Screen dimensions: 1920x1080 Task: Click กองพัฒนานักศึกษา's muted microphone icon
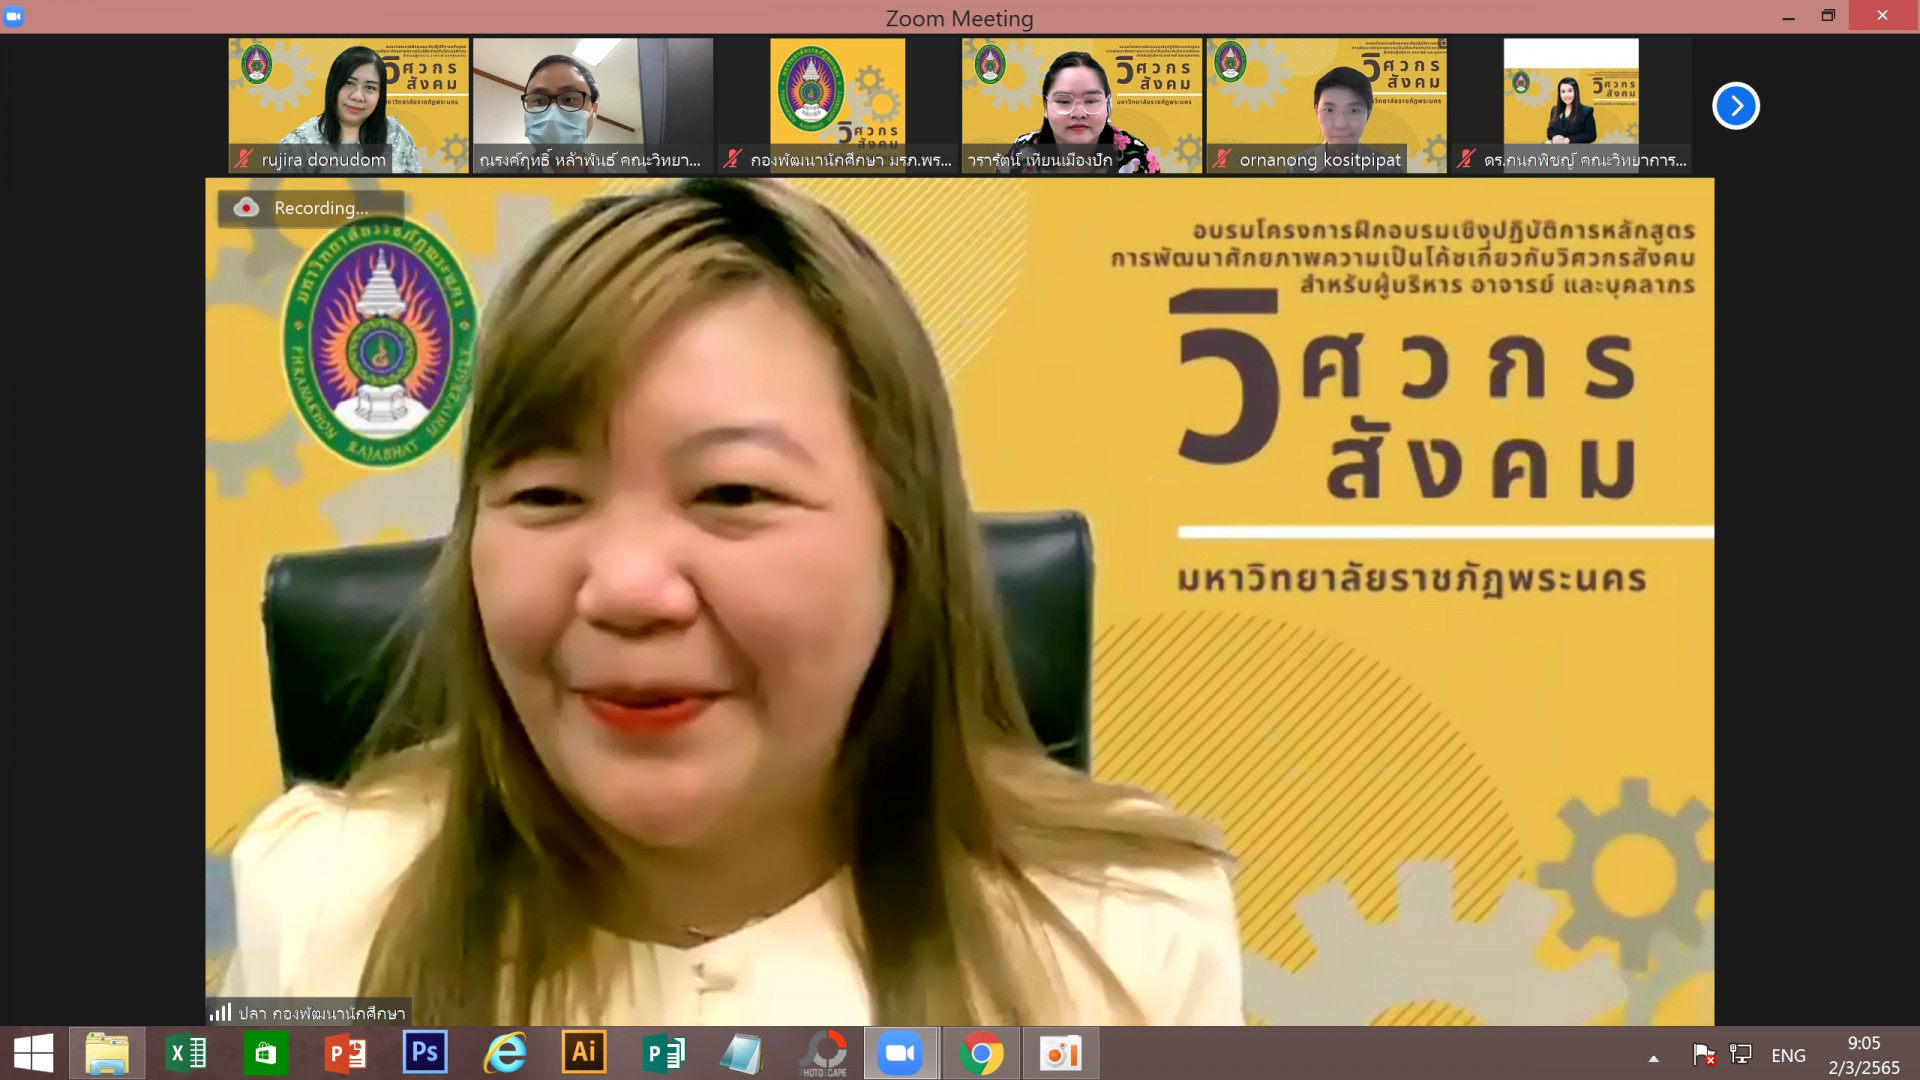pyautogui.click(x=733, y=159)
